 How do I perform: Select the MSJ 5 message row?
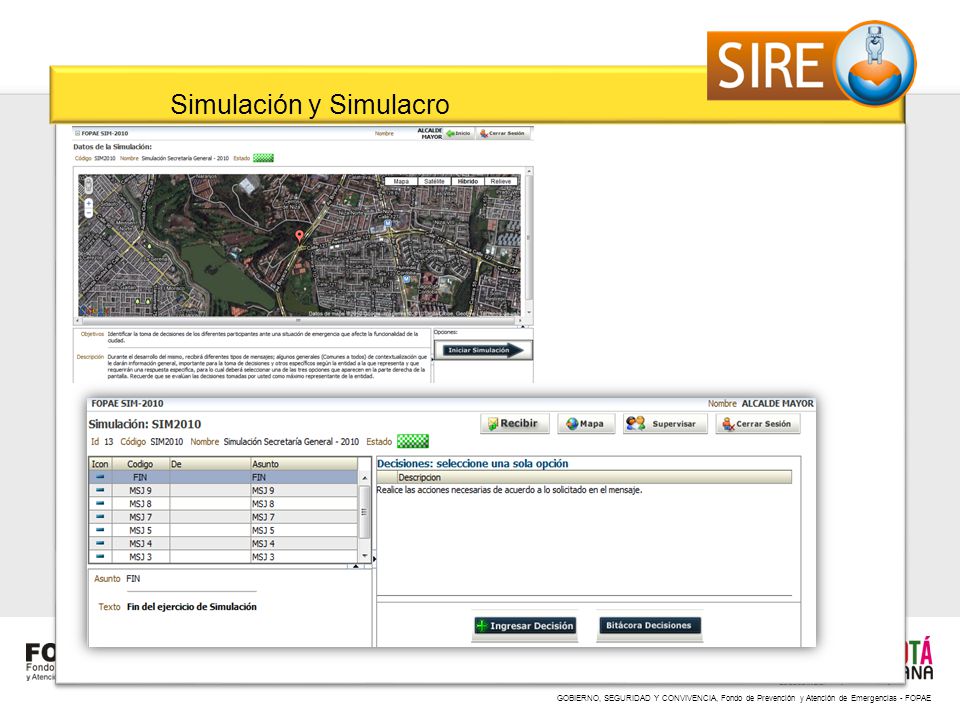(224, 530)
